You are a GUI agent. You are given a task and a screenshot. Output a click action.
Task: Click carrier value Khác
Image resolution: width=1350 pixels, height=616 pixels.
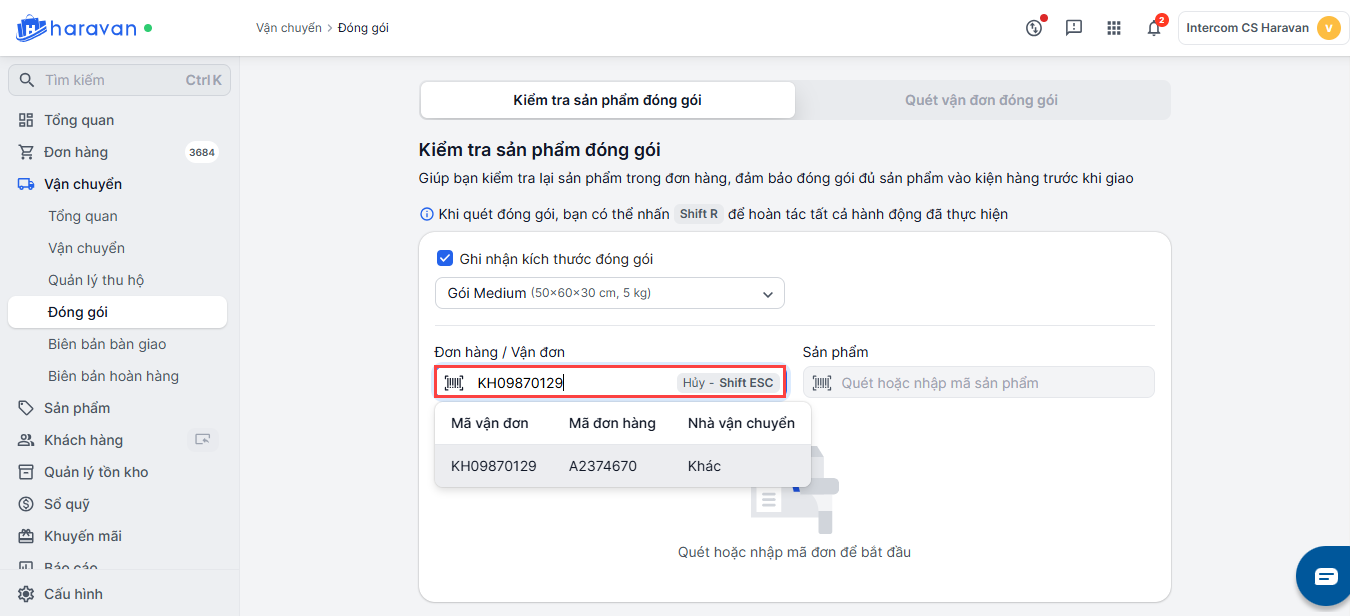point(704,466)
